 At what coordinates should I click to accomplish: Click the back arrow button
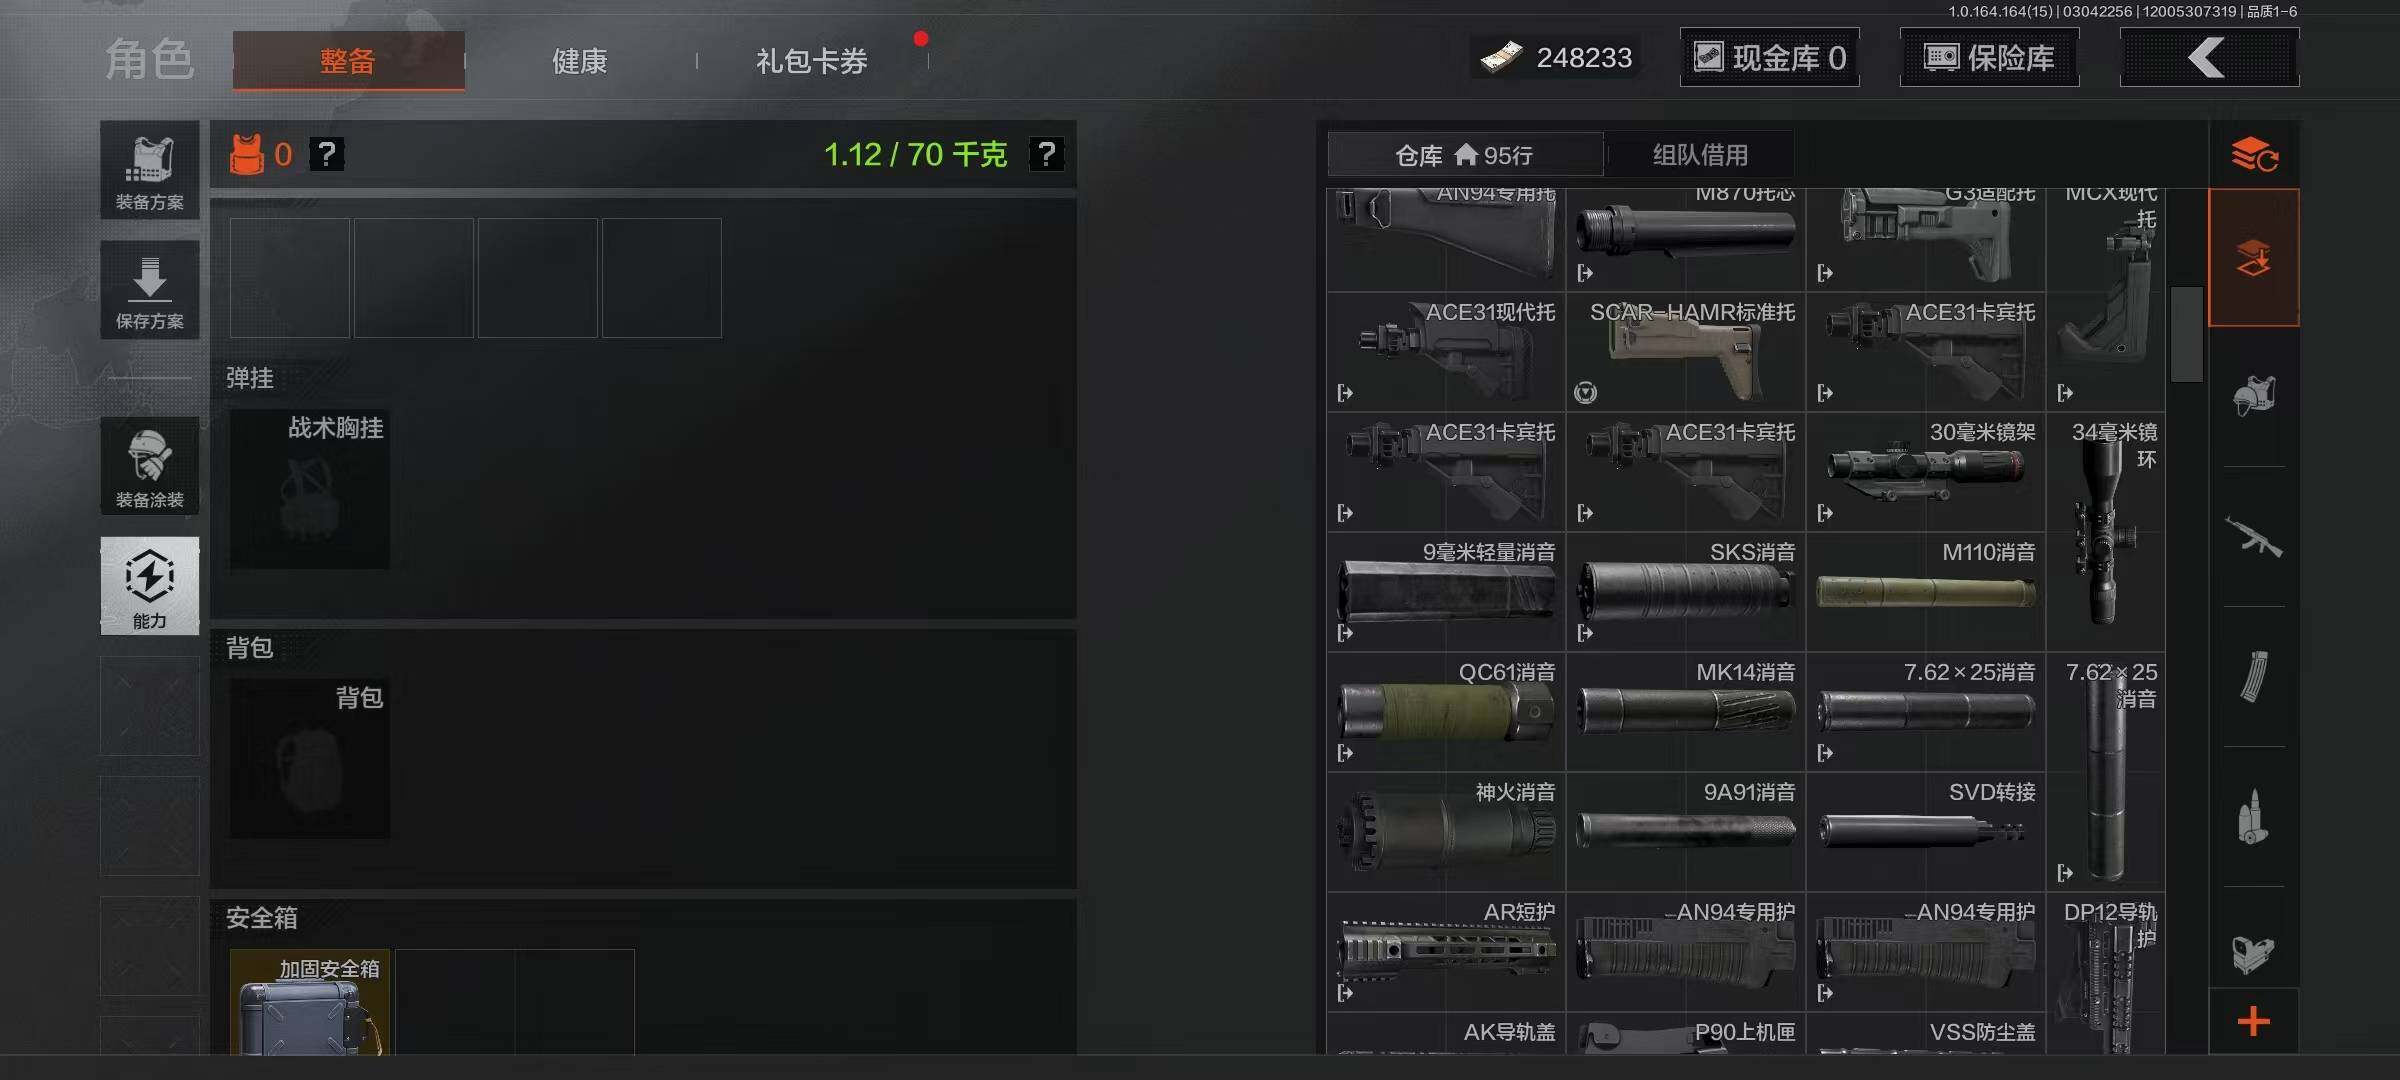[x=2209, y=57]
